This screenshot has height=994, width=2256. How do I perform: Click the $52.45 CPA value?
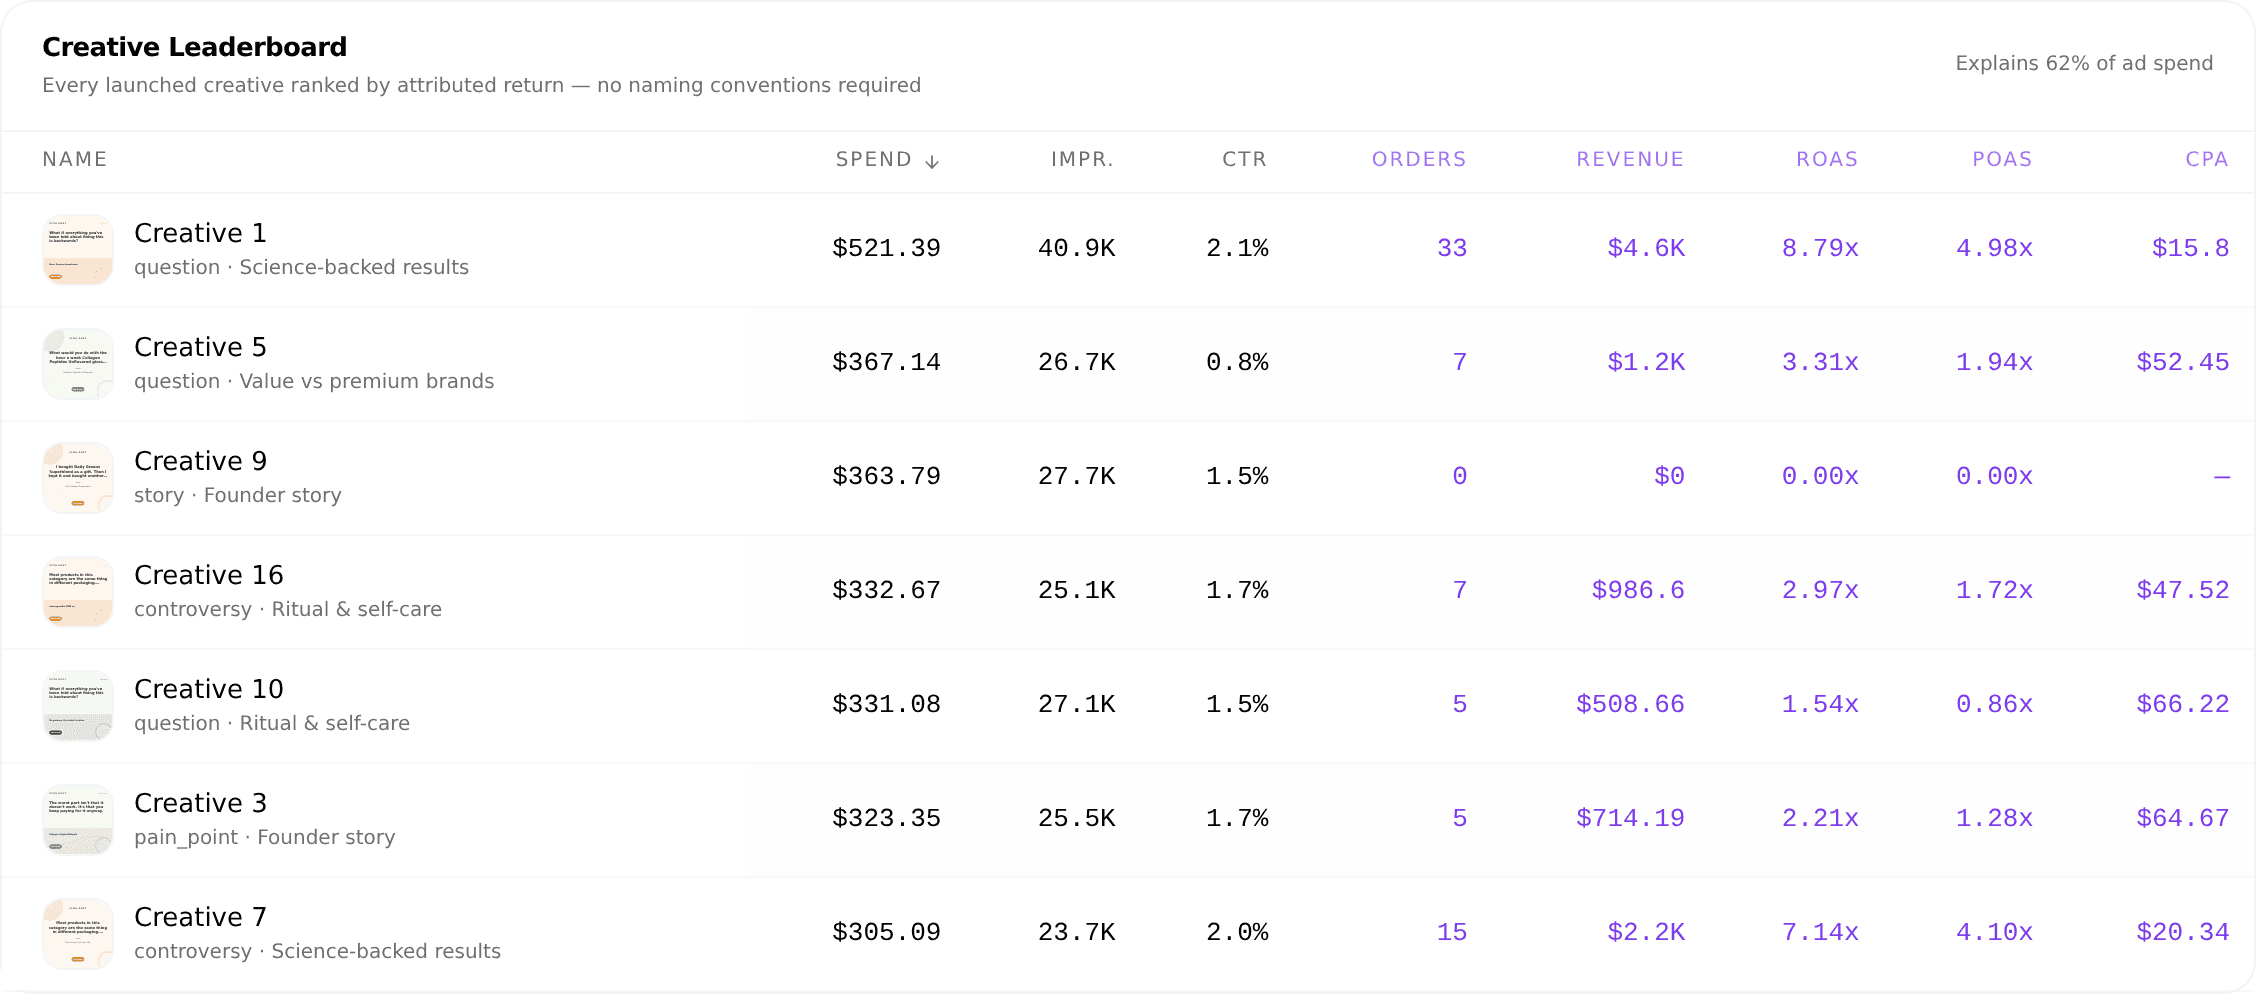pyautogui.click(x=2183, y=362)
